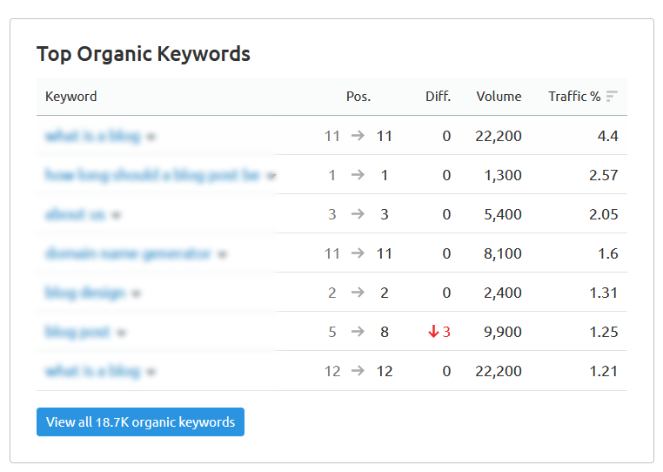
Task: Click the sort icon beside Traffic %
Action: click(x=612, y=97)
